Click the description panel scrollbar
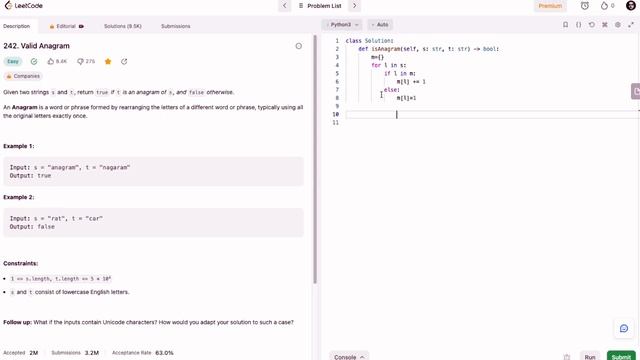 click(315, 159)
